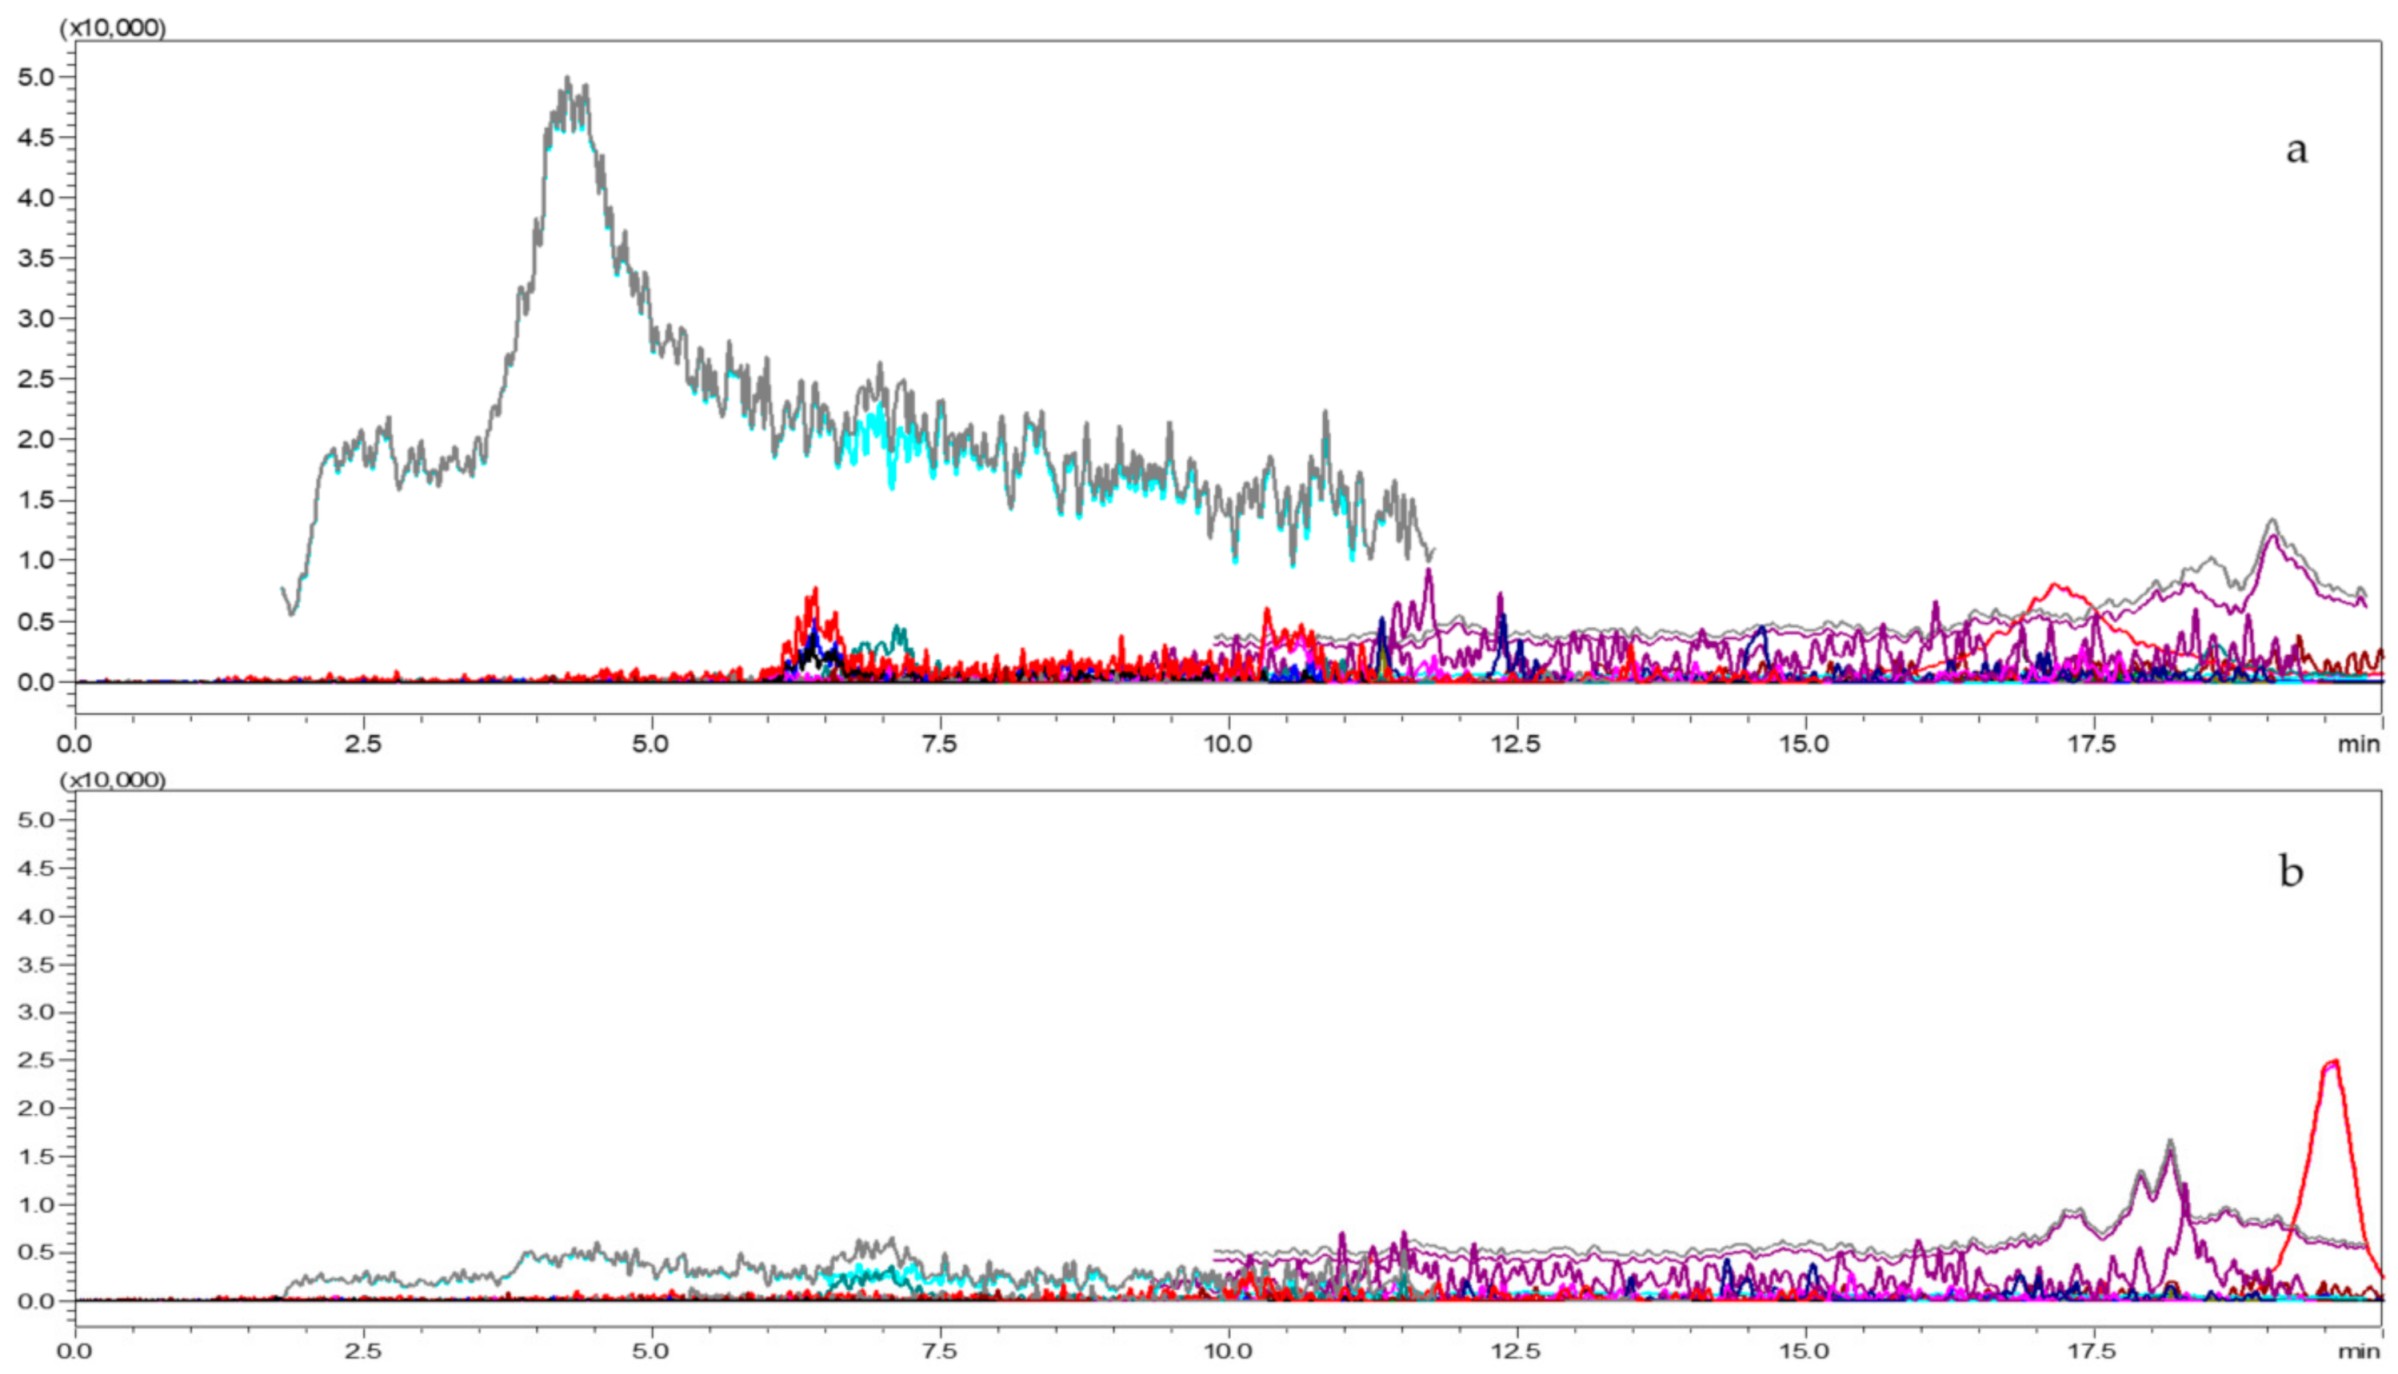Click the 'min' unit label under chart b
This screenshot has width=2398, height=1374.
(2358, 1352)
